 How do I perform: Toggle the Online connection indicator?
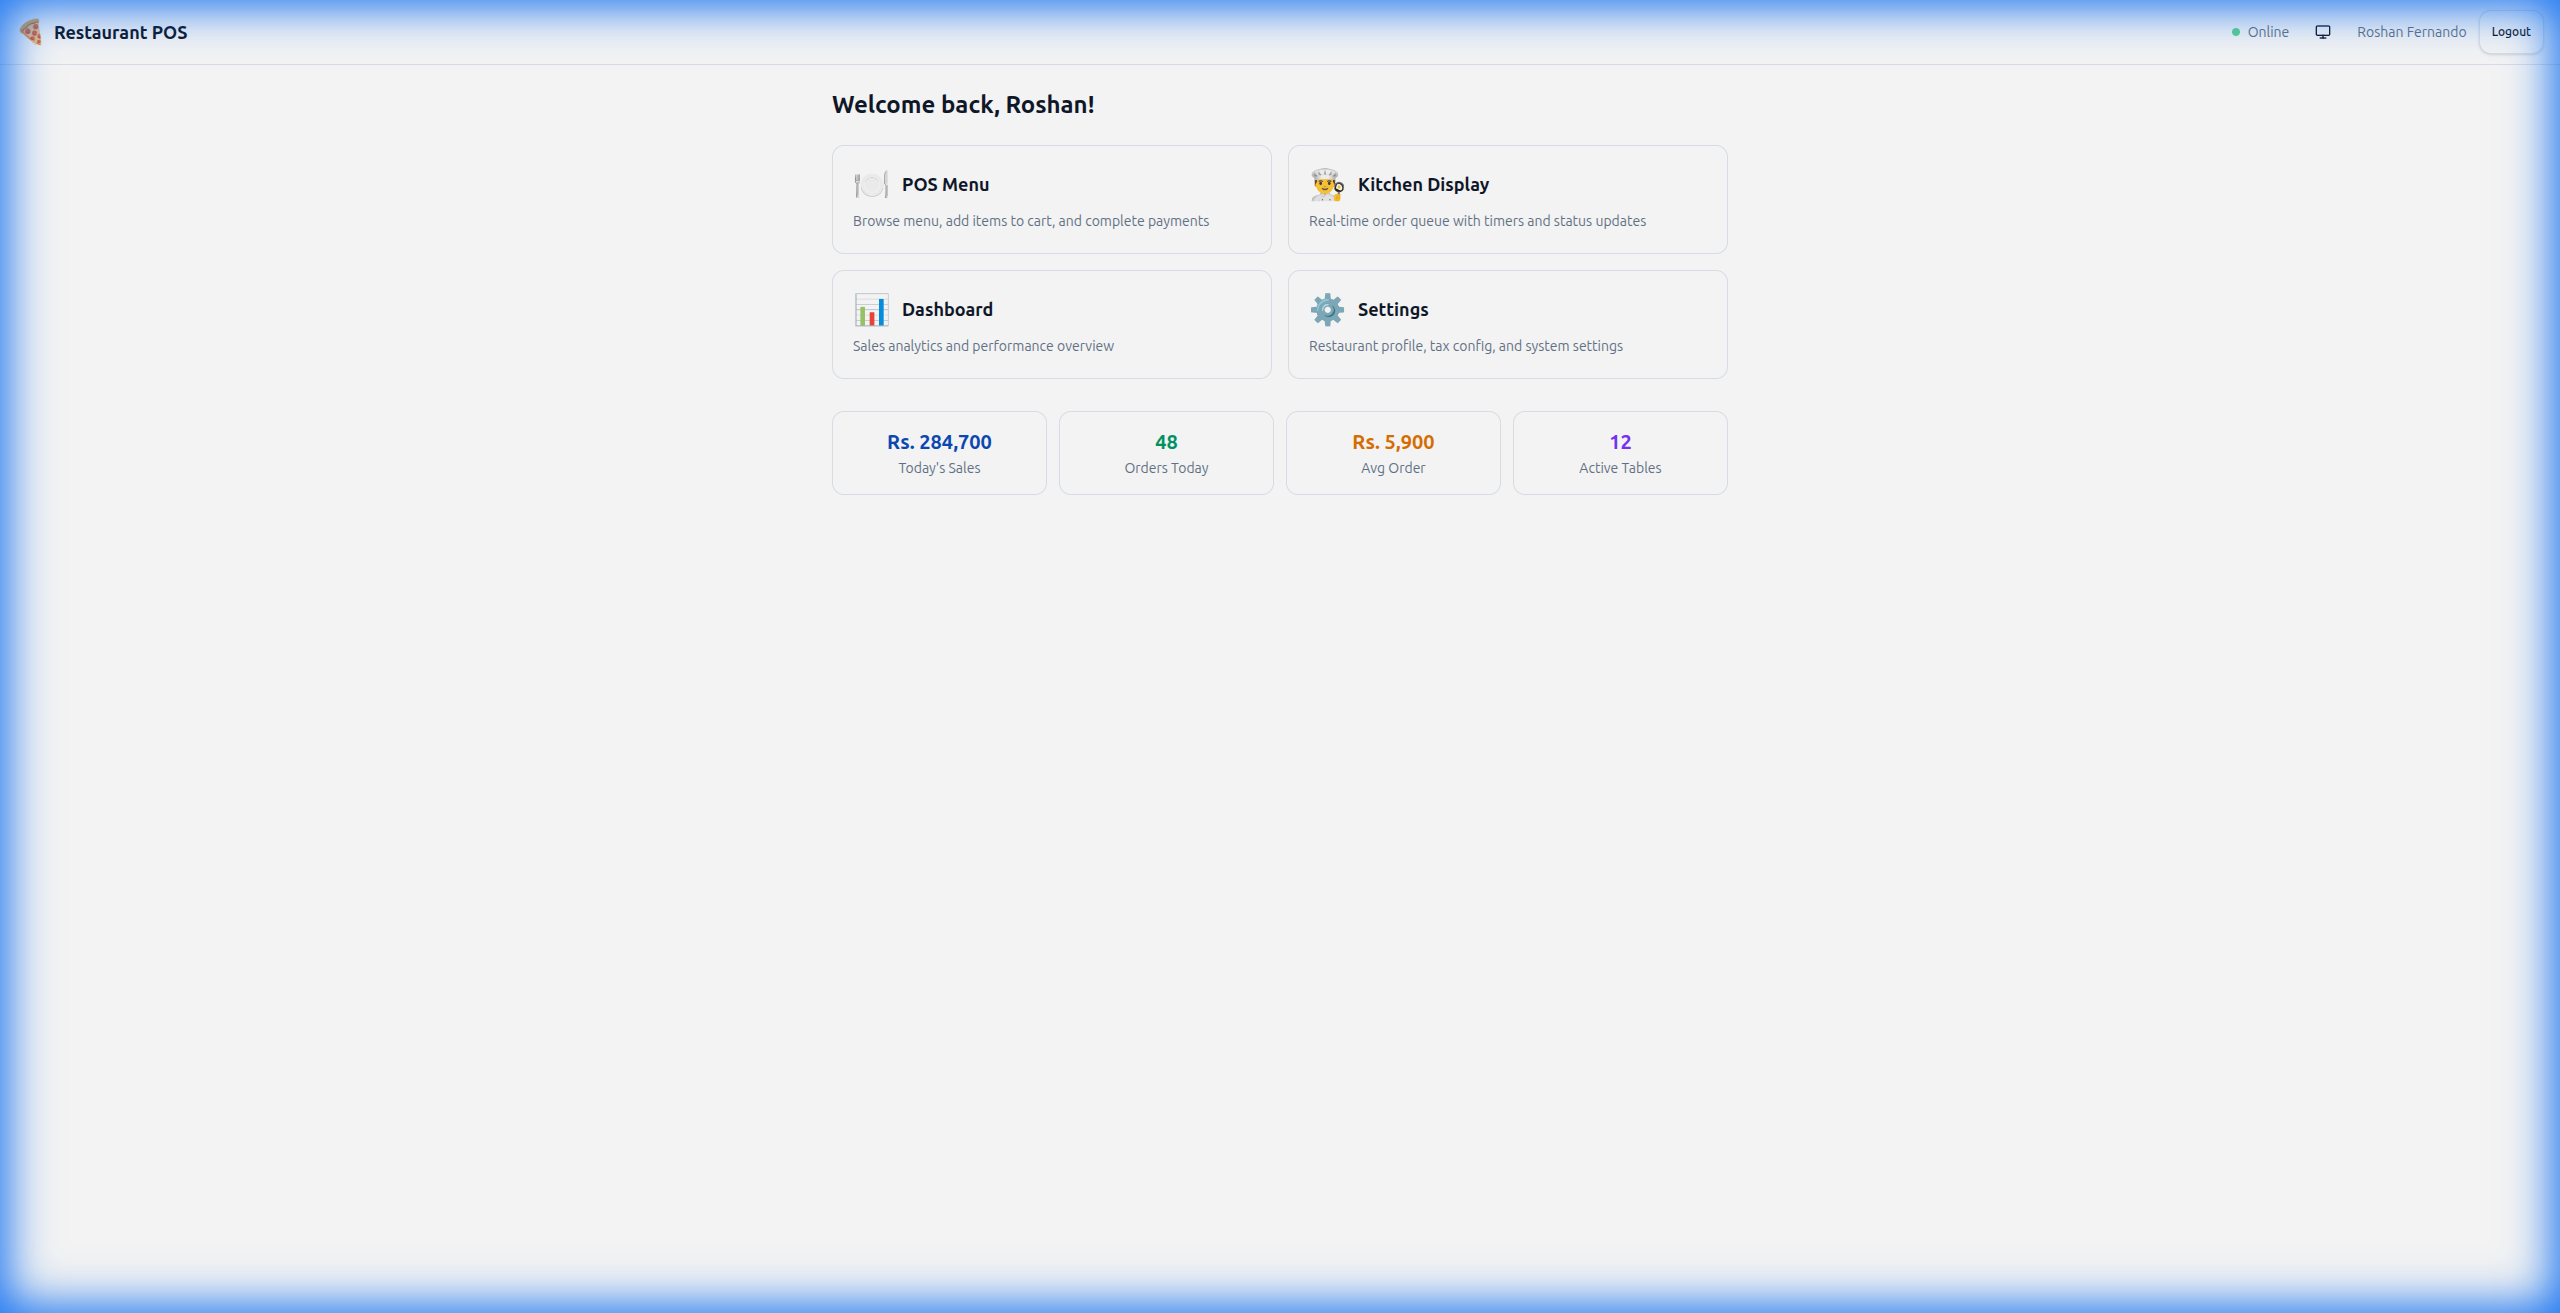pyautogui.click(x=2260, y=31)
